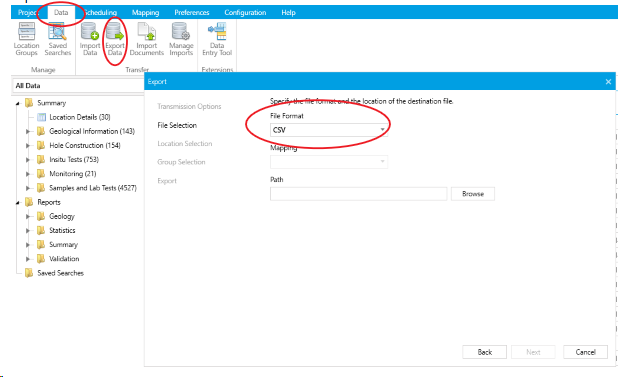Select the Export step in wizard

[167, 181]
